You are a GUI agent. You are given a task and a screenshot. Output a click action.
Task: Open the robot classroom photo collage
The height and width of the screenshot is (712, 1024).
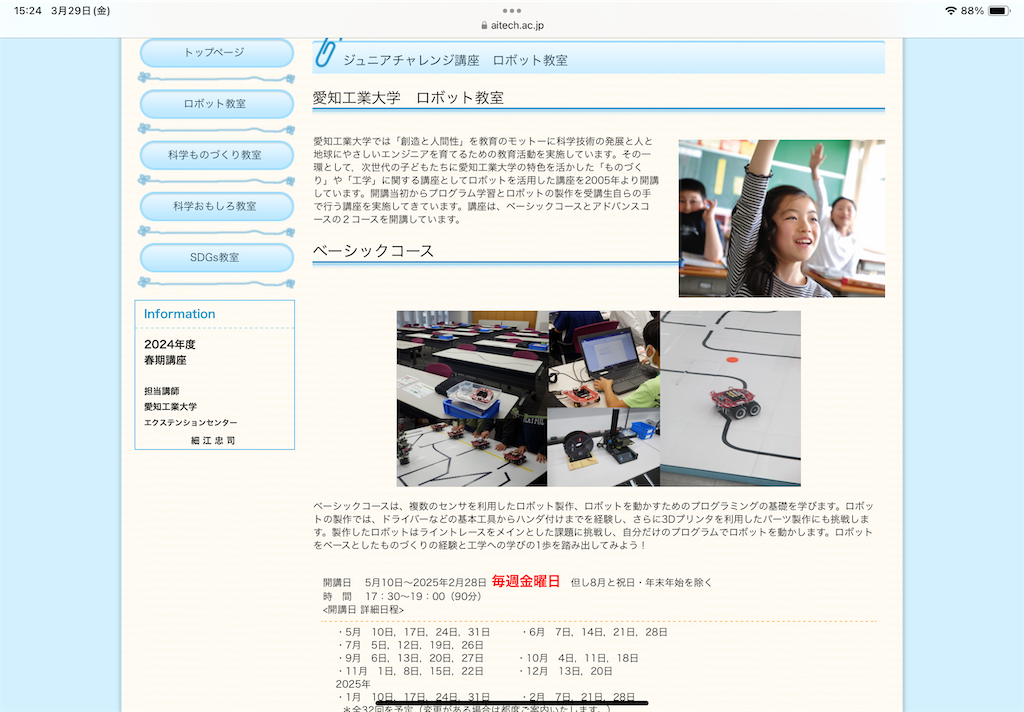[599, 398]
